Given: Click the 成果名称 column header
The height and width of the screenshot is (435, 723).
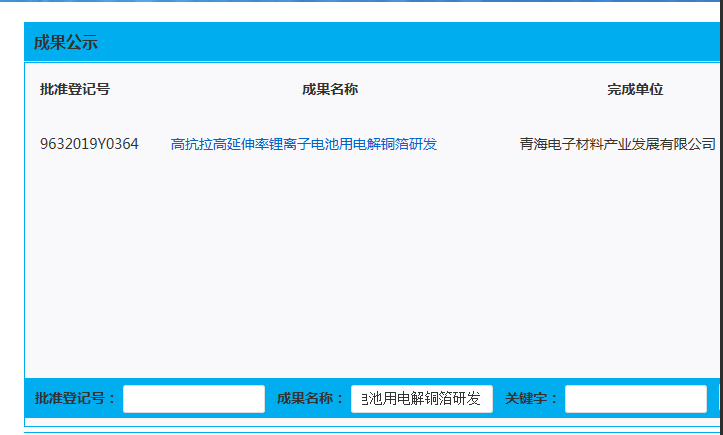Looking at the screenshot, I should click(x=330, y=89).
